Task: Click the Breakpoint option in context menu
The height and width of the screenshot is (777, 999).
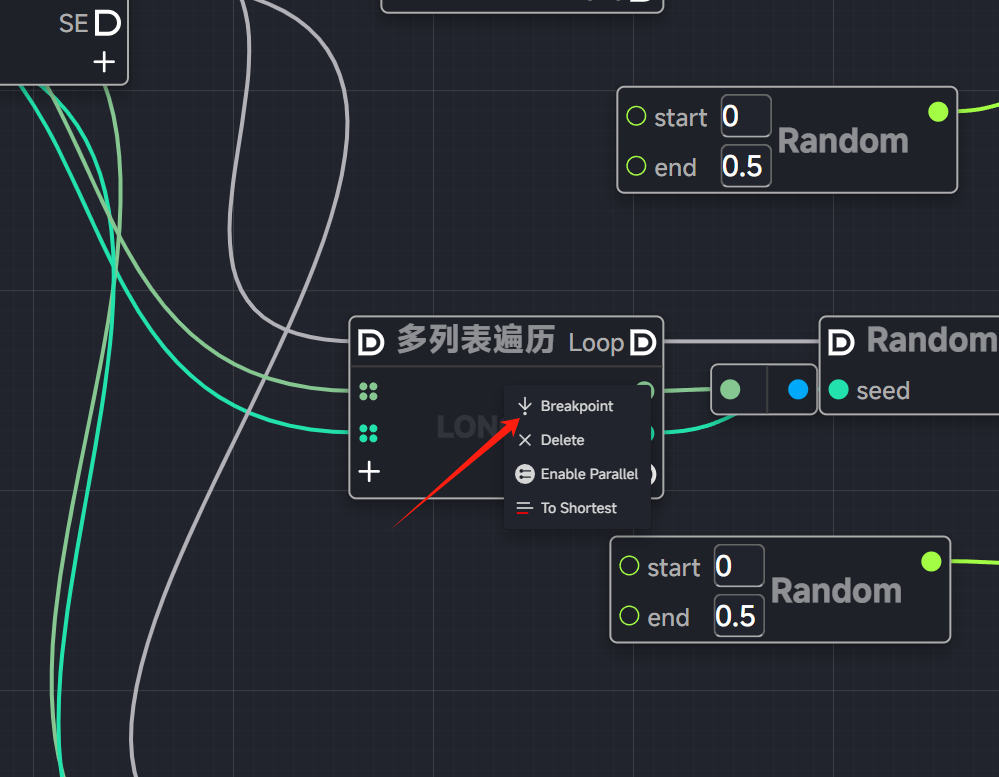Action: (576, 406)
